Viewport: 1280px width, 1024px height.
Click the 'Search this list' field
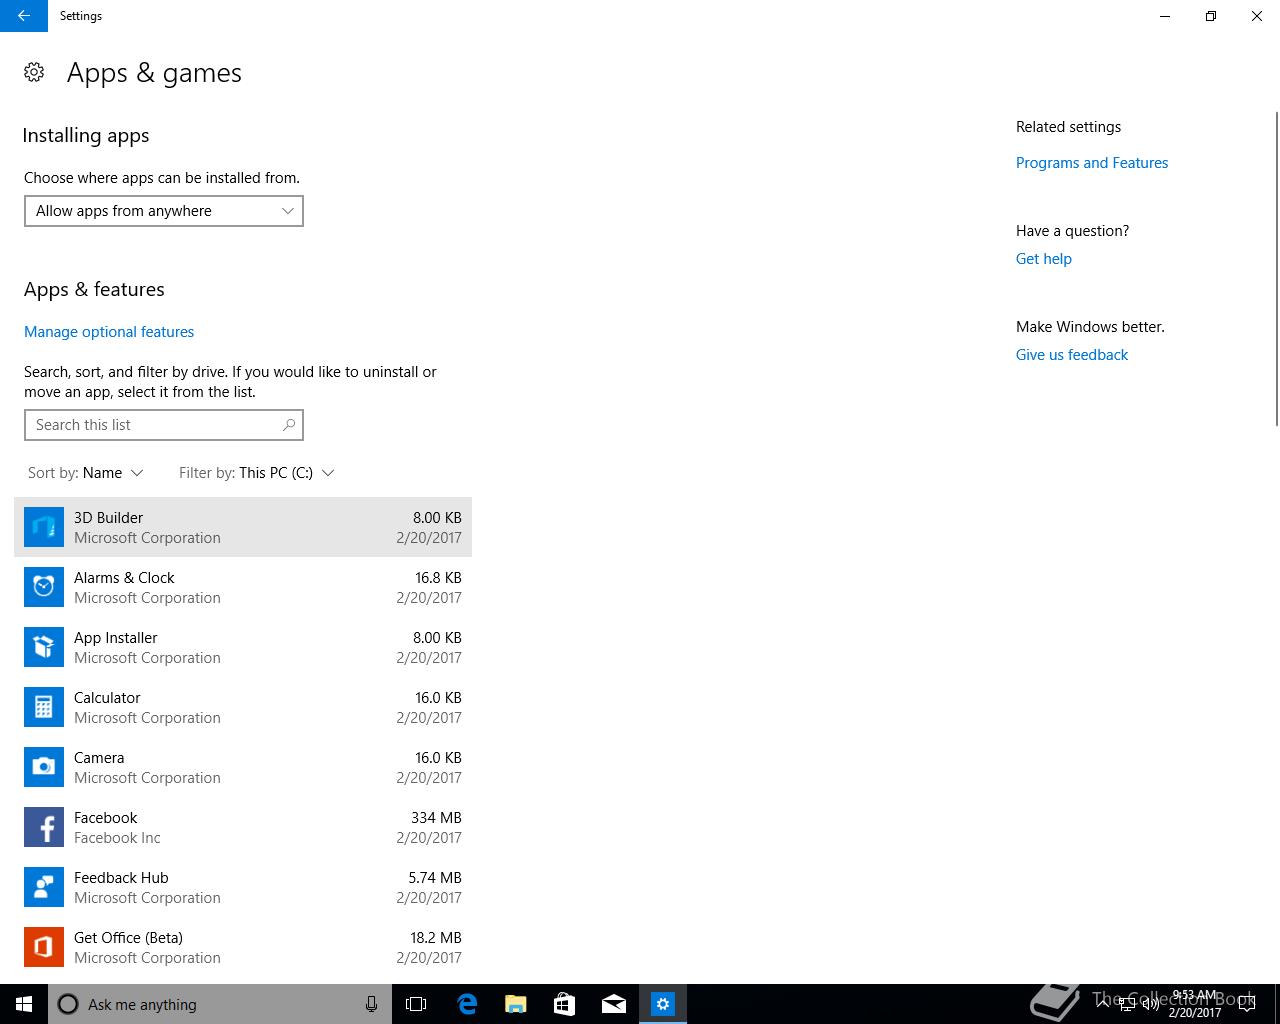164,425
